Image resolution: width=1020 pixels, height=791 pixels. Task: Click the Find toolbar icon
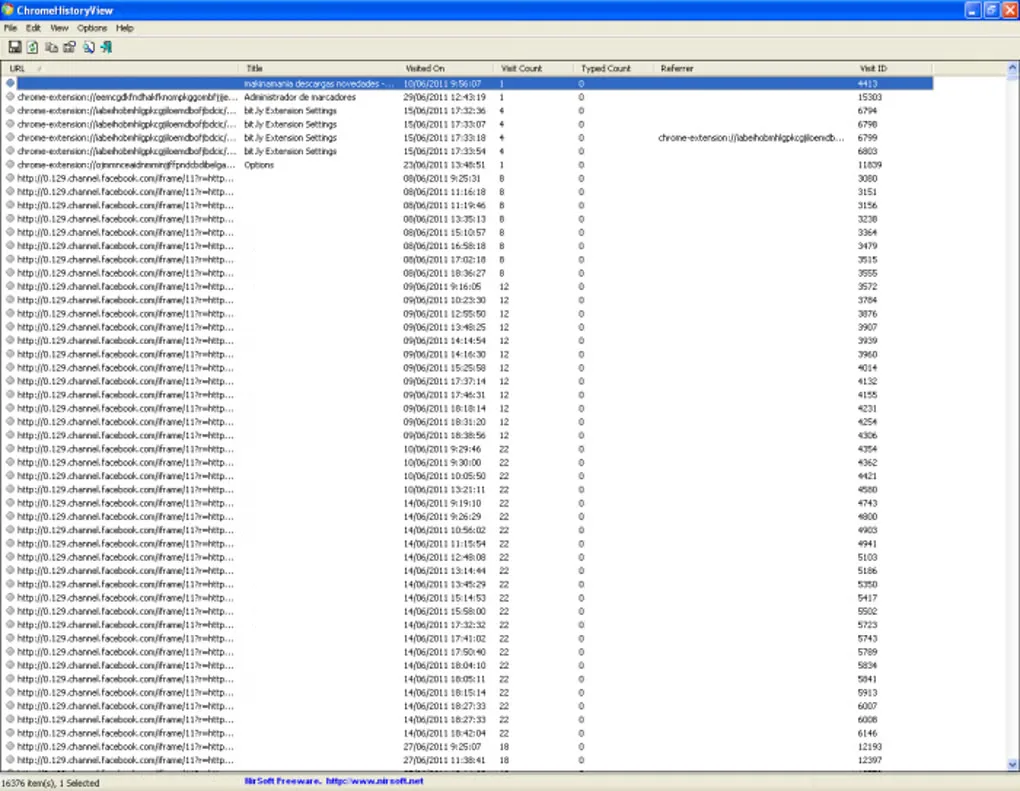88,47
